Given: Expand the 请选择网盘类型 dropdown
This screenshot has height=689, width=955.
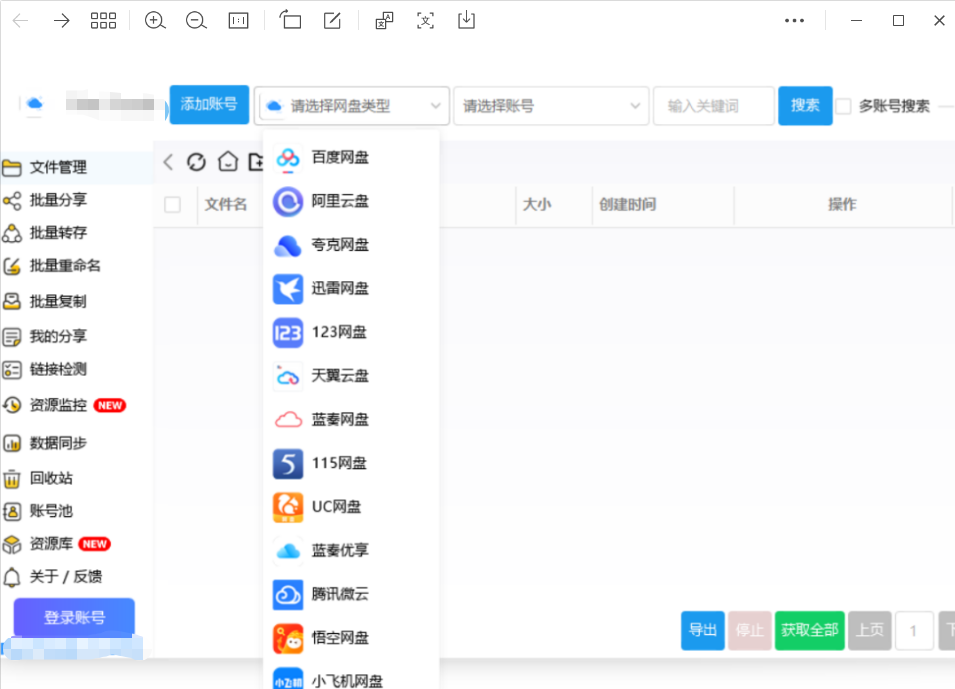Looking at the screenshot, I should pyautogui.click(x=352, y=105).
